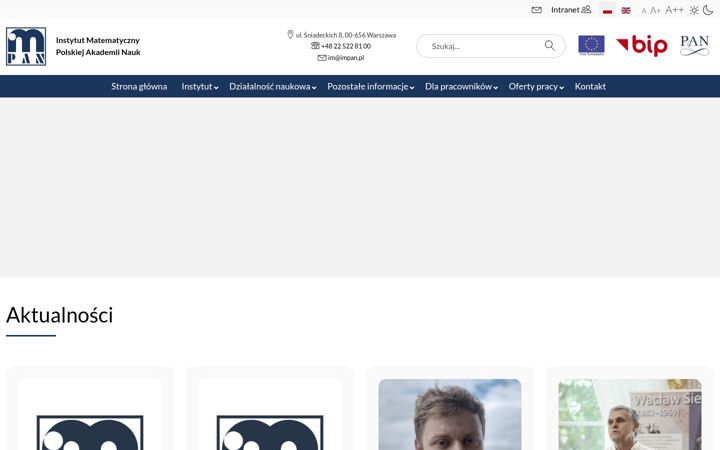Switch language to English flag

[625, 10]
